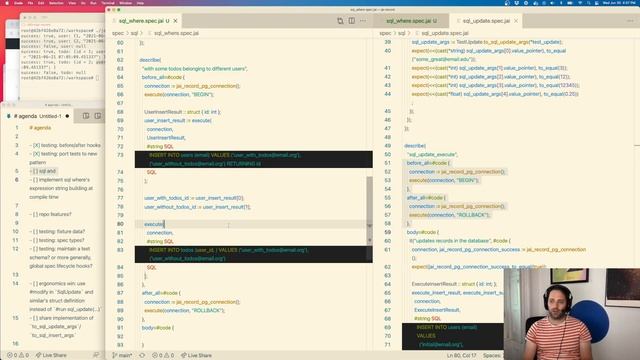
Task: Click synchronize changes icon in status bar
Action: click(142, 355)
